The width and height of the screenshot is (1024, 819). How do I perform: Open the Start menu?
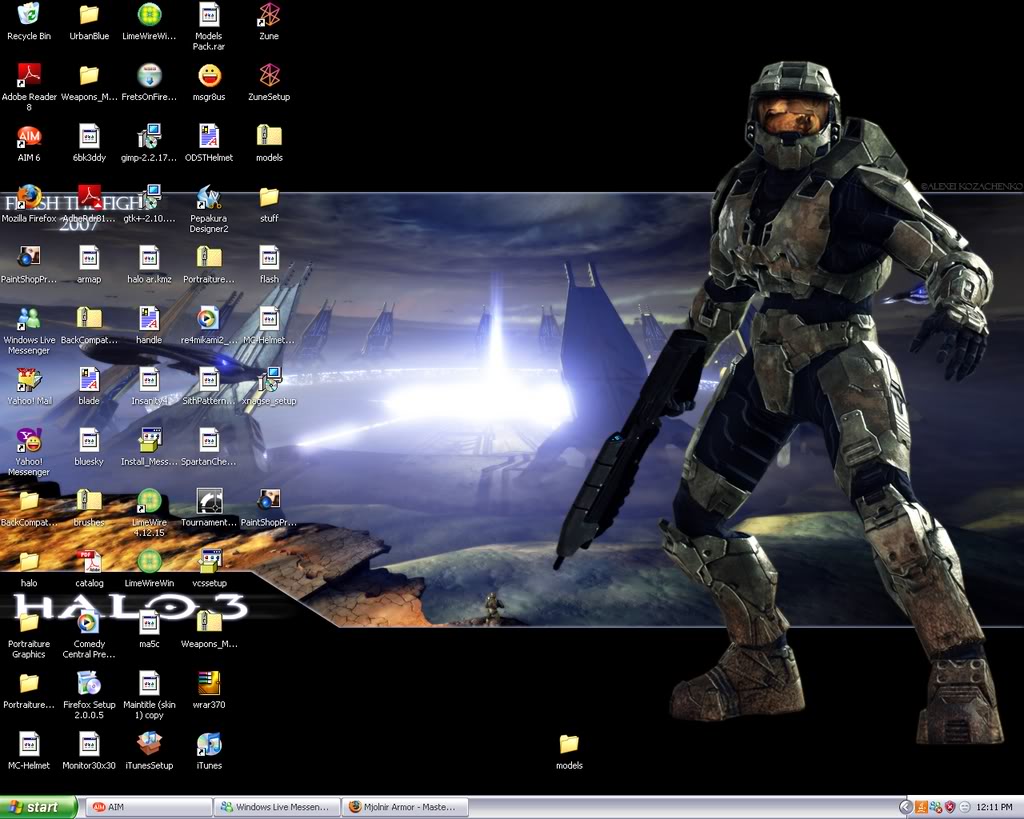[38, 807]
